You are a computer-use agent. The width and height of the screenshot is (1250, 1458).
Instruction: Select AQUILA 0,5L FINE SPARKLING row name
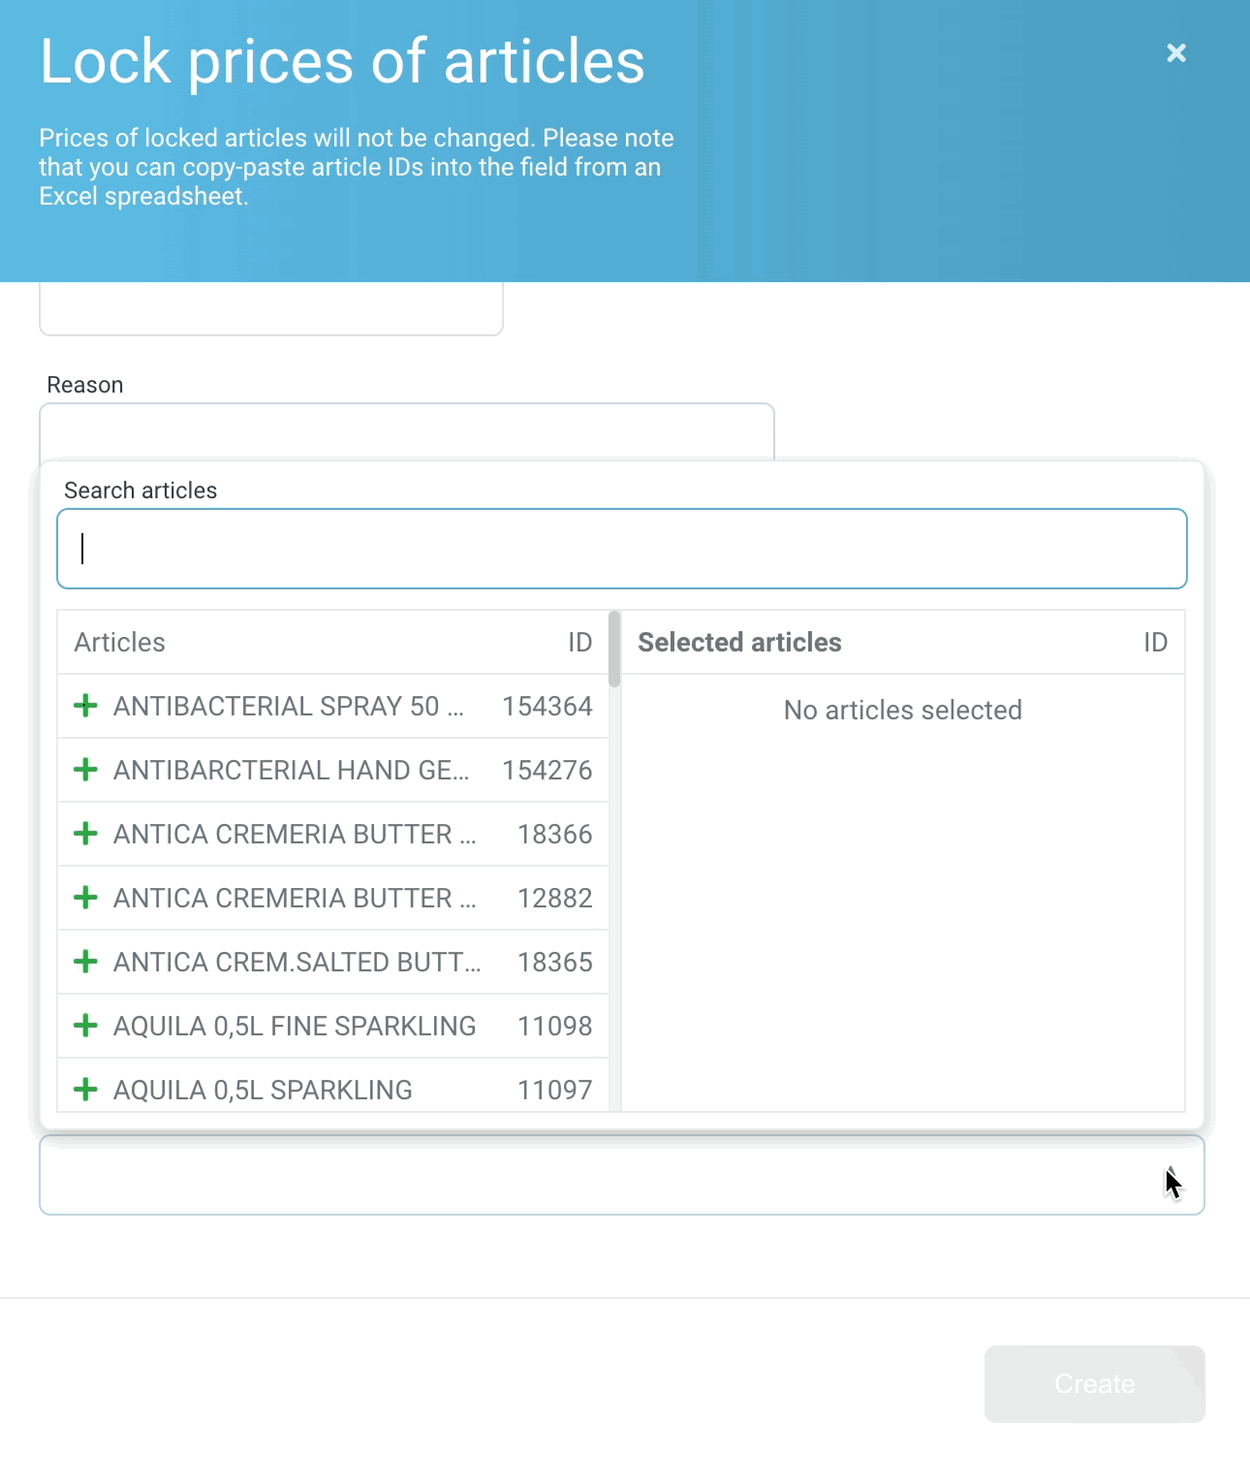click(294, 1026)
